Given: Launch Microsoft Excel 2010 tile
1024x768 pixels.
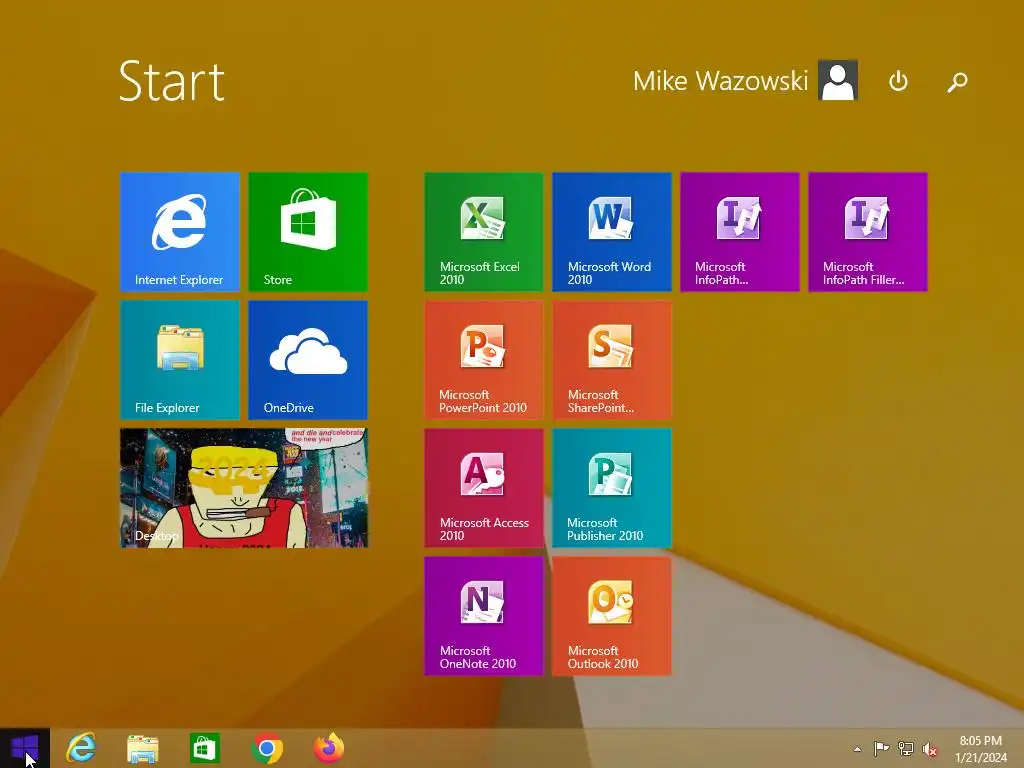Looking at the screenshot, I should point(483,231).
